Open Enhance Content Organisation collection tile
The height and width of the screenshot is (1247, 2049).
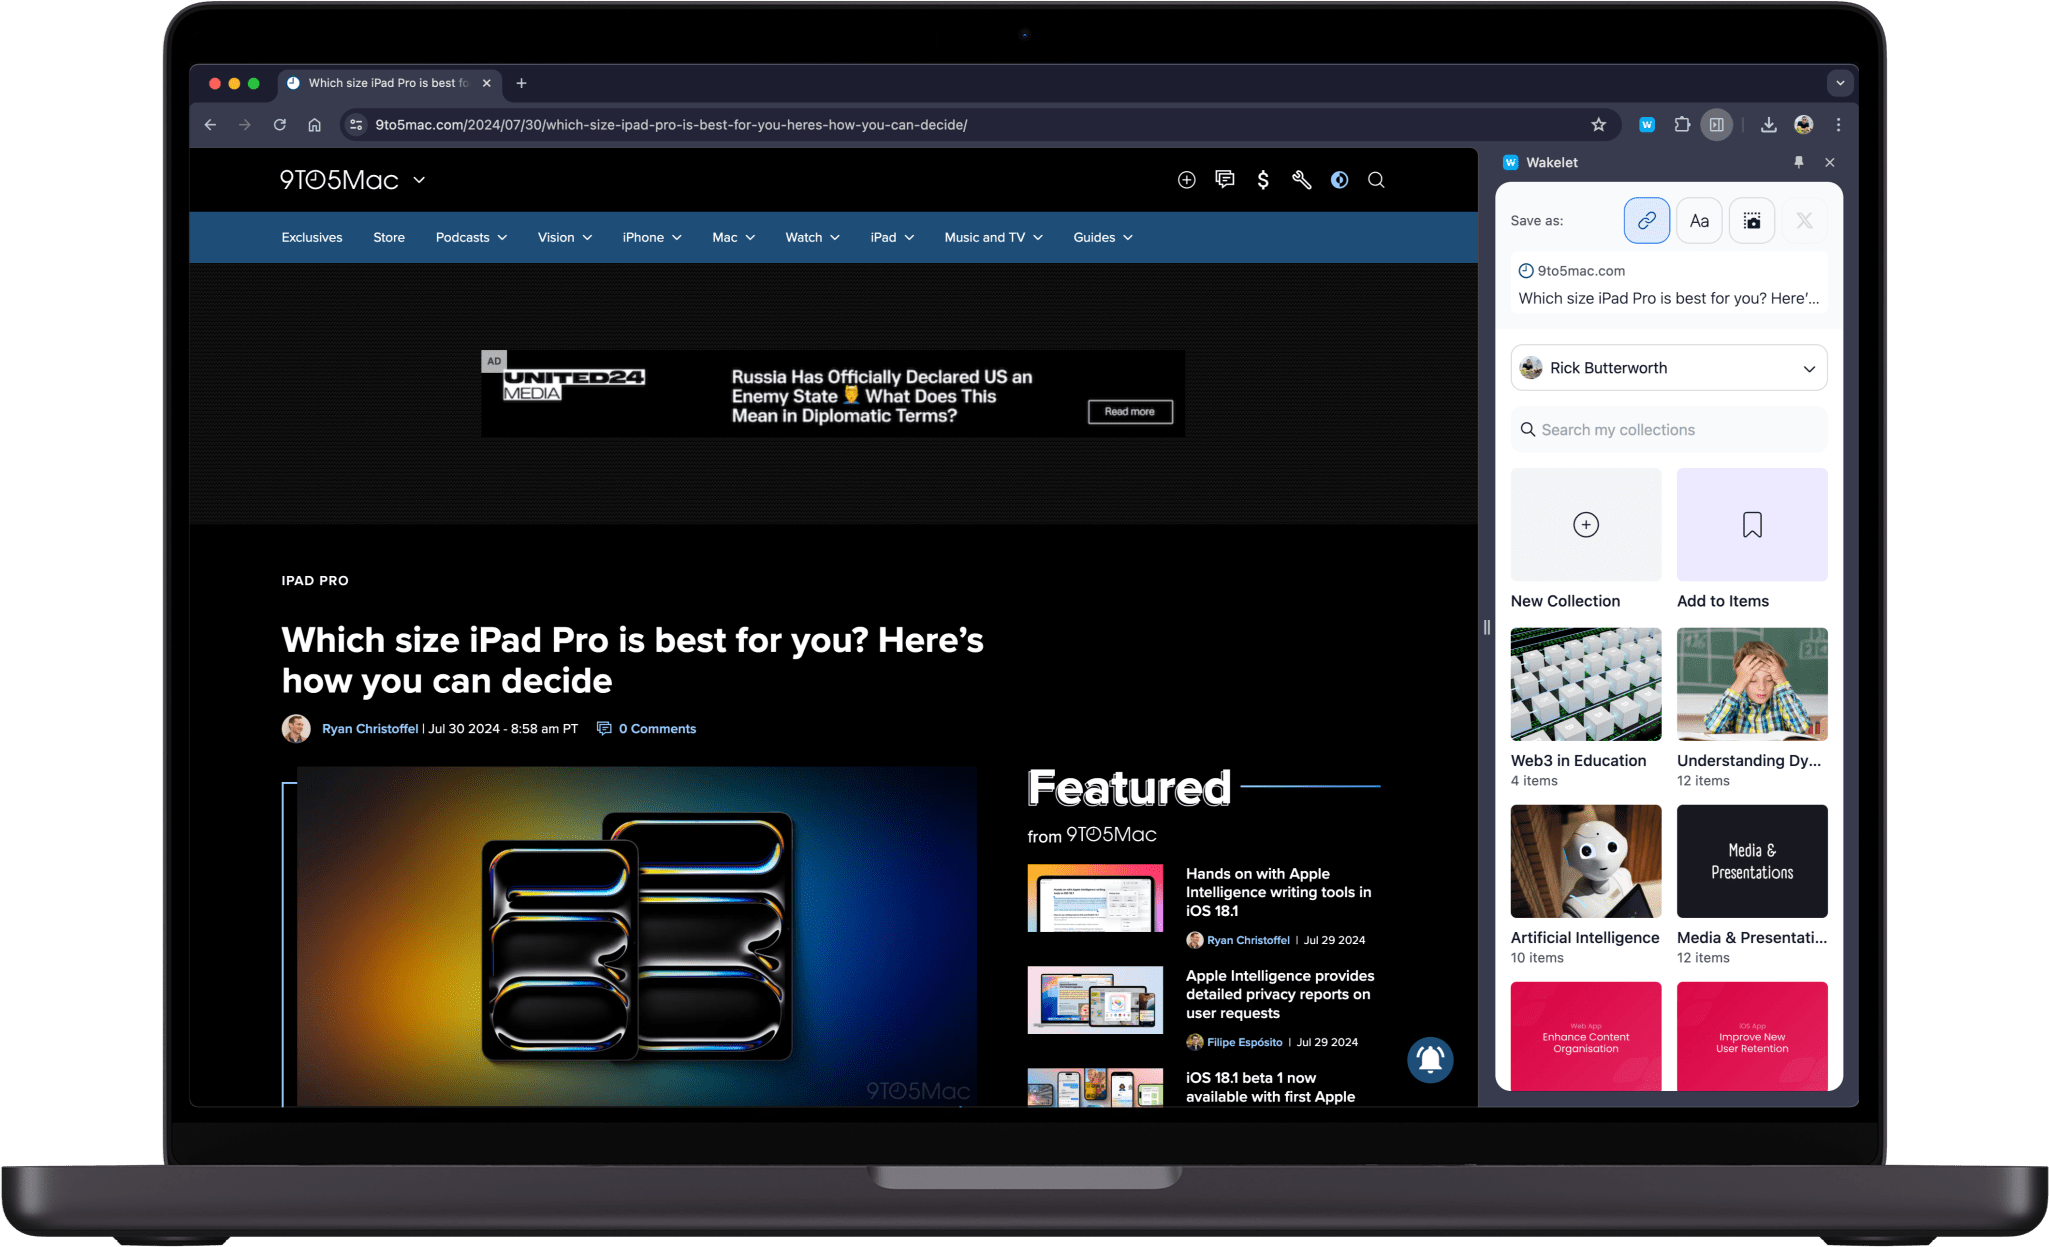(x=1586, y=1036)
